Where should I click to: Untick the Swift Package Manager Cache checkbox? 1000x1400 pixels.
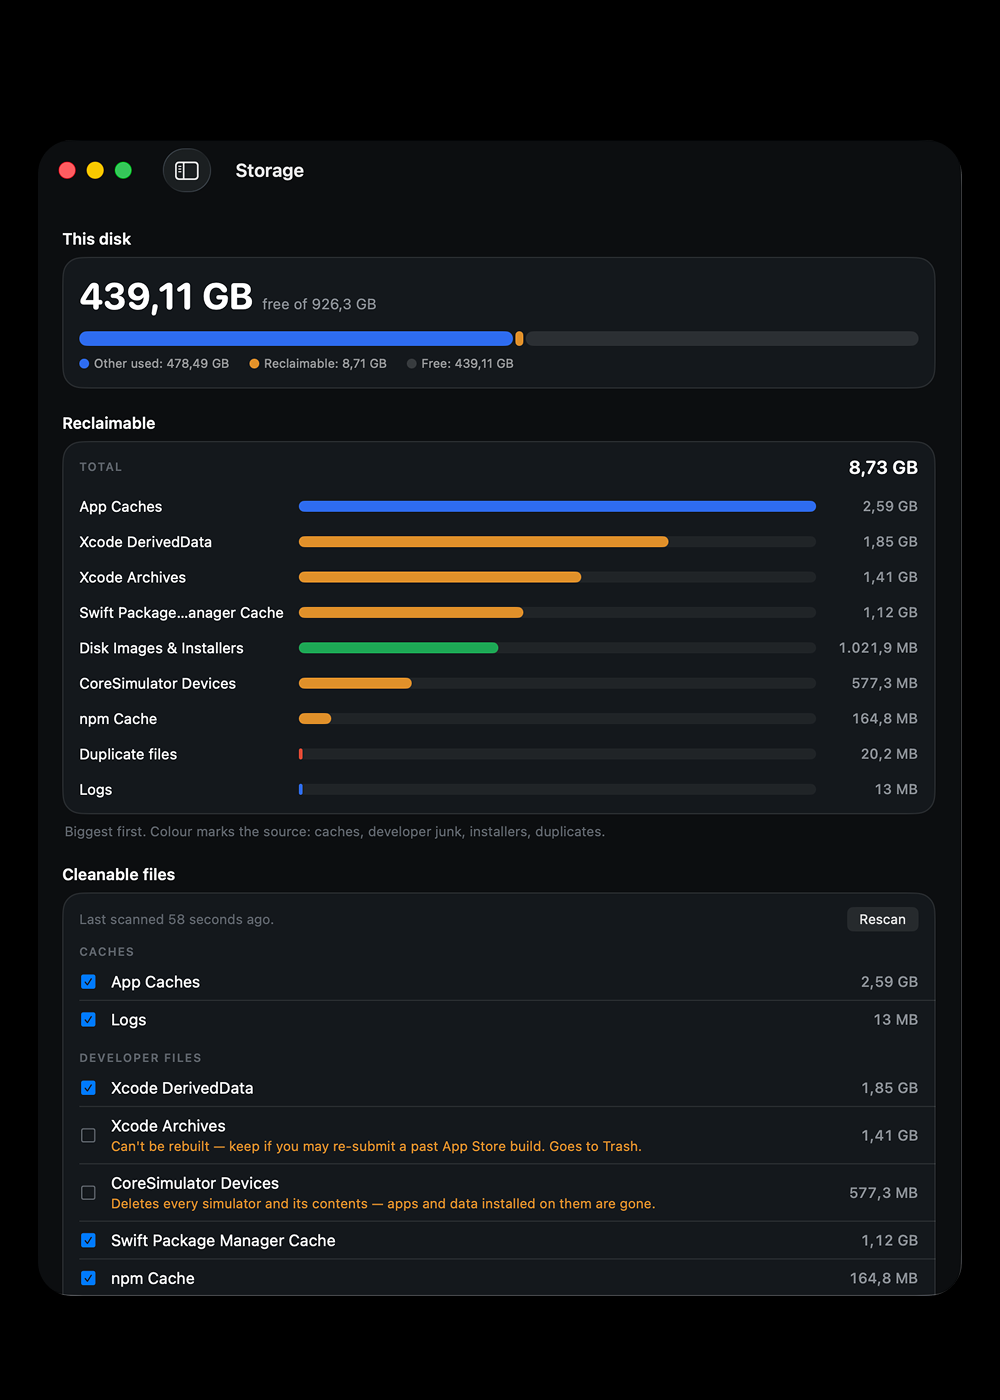click(88, 1241)
